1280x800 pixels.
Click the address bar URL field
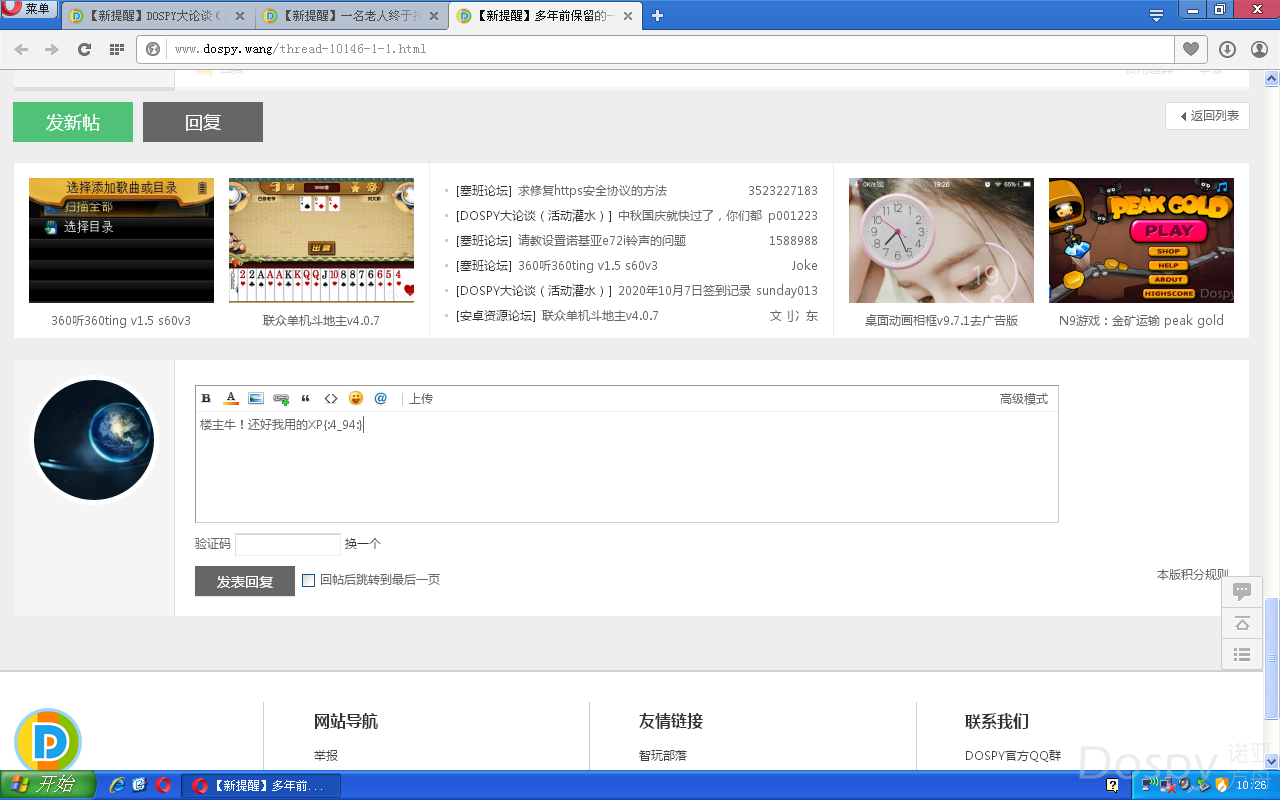click(x=670, y=49)
